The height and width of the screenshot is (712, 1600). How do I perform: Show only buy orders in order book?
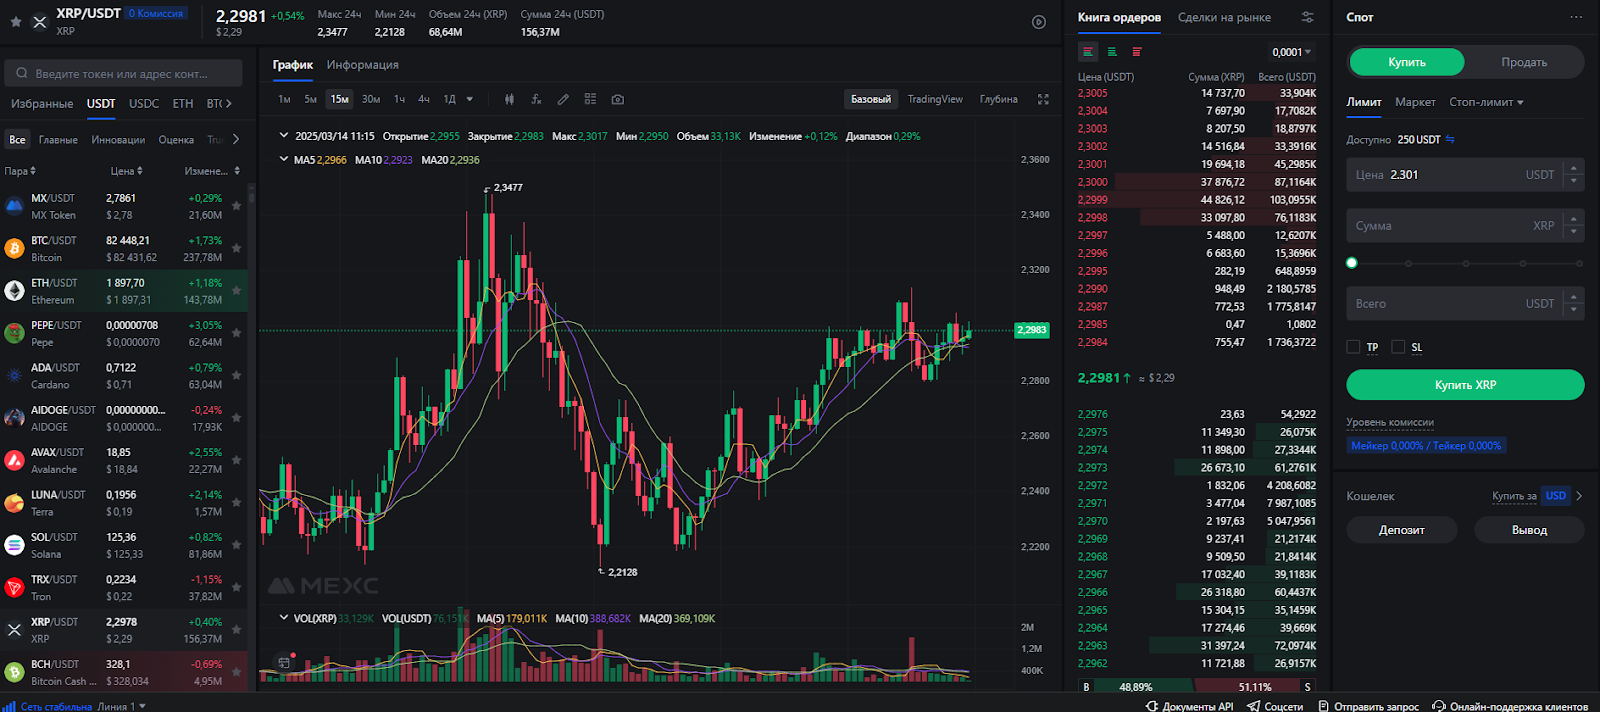click(x=1112, y=52)
